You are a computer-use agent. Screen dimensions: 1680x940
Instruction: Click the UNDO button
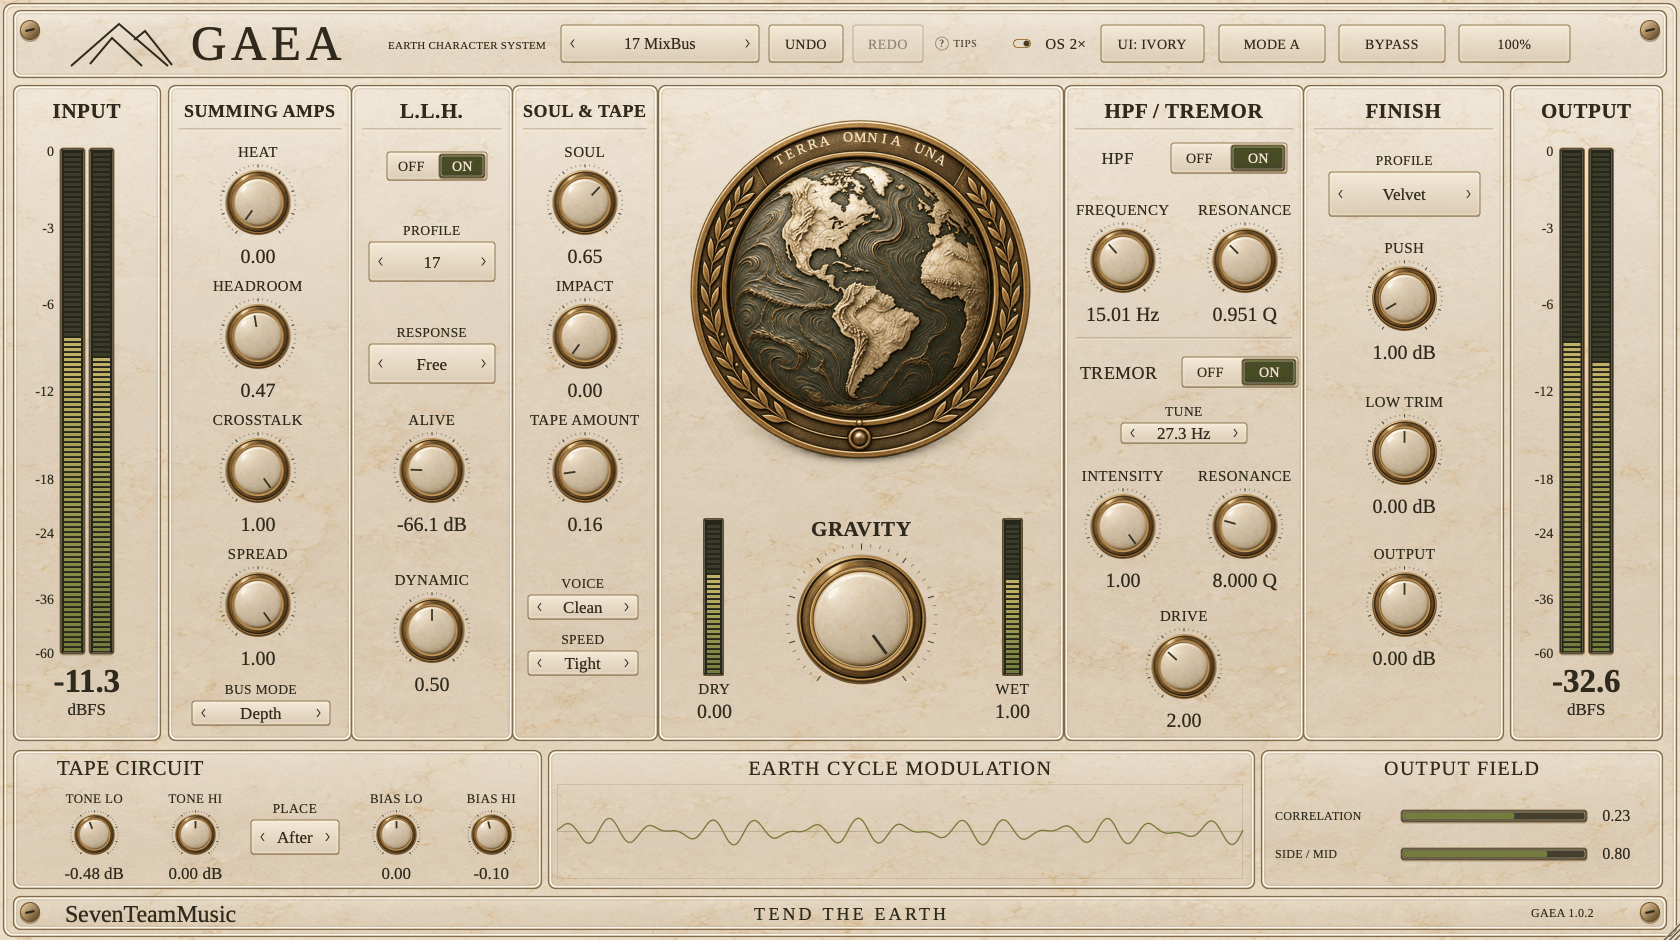point(806,44)
